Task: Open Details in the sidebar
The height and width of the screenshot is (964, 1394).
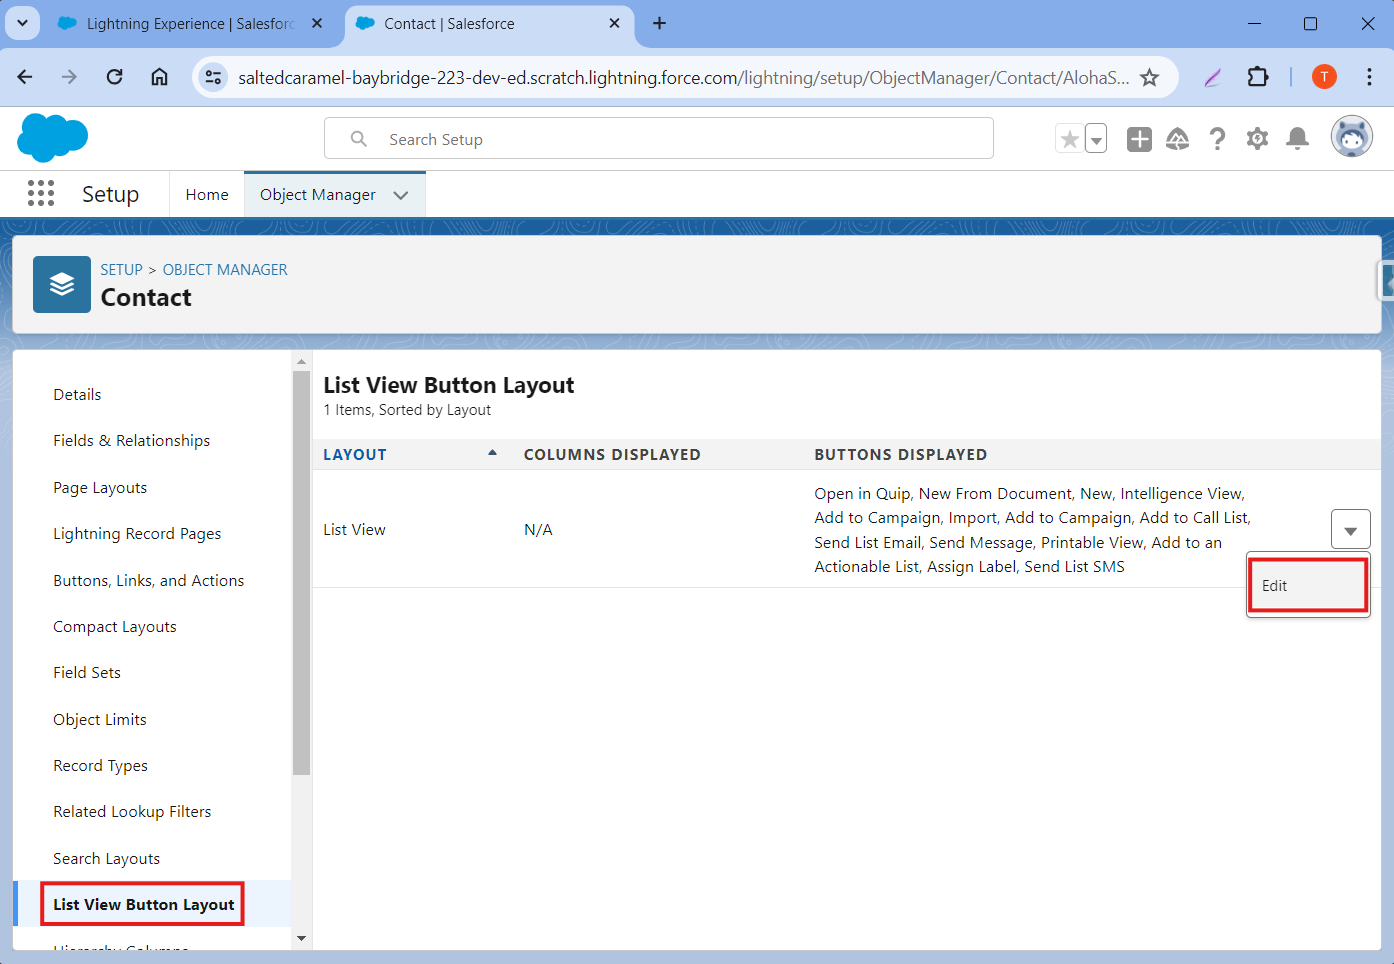Action: pos(77,394)
